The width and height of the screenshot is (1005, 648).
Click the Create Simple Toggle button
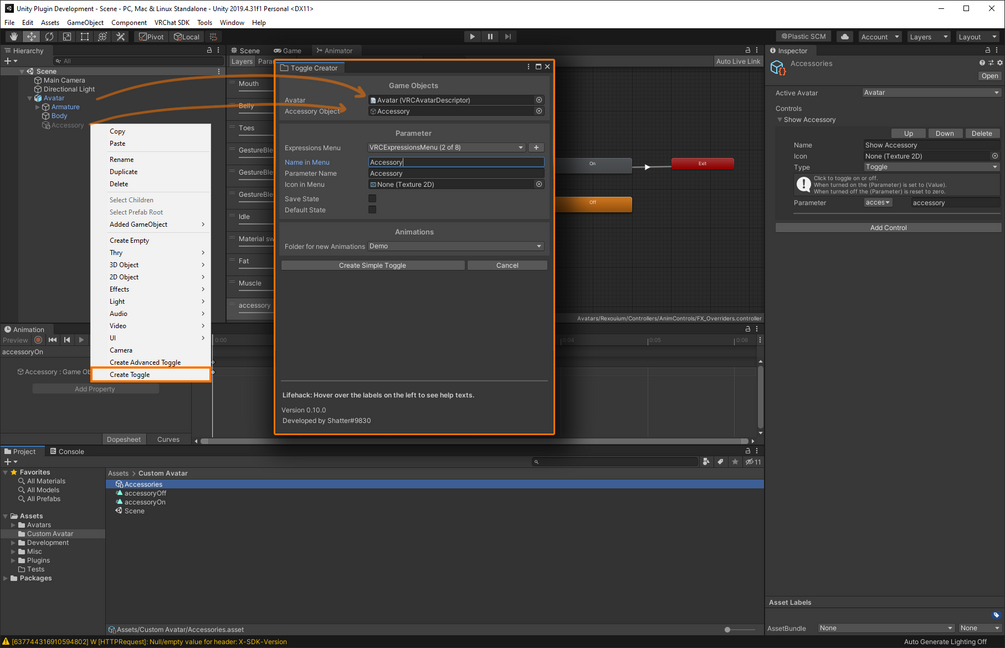pos(372,265)
